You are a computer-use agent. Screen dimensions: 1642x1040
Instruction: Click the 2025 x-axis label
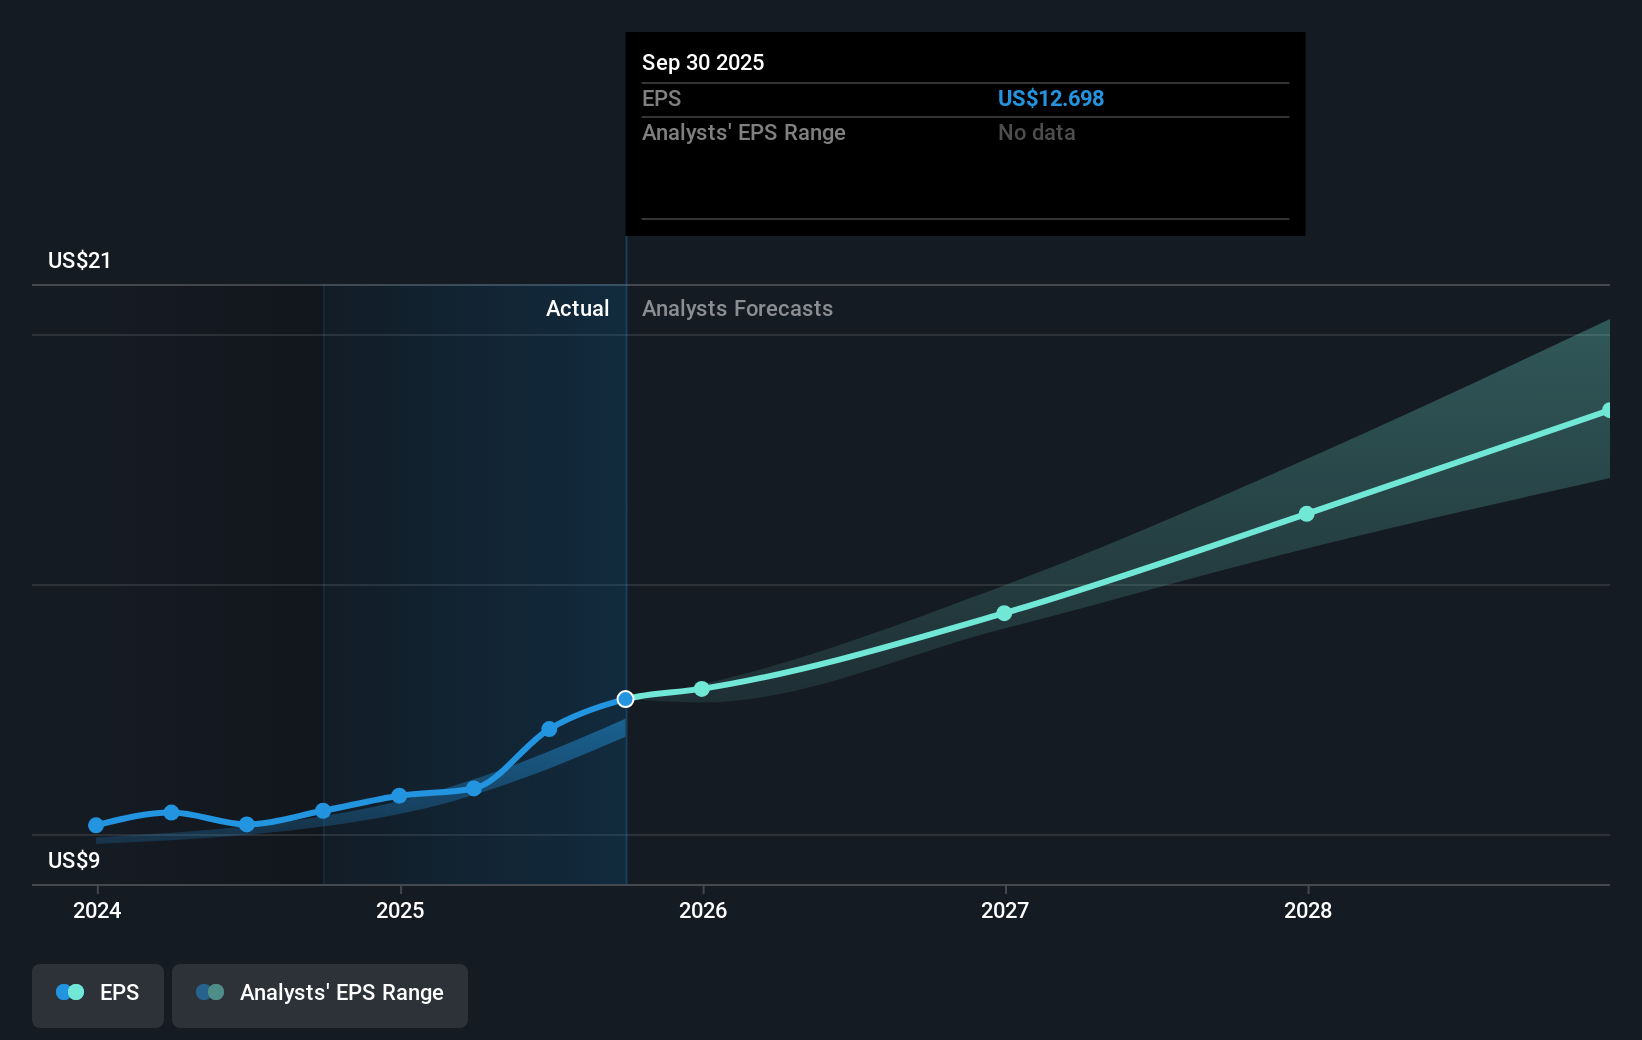click(x=400, y=910)
